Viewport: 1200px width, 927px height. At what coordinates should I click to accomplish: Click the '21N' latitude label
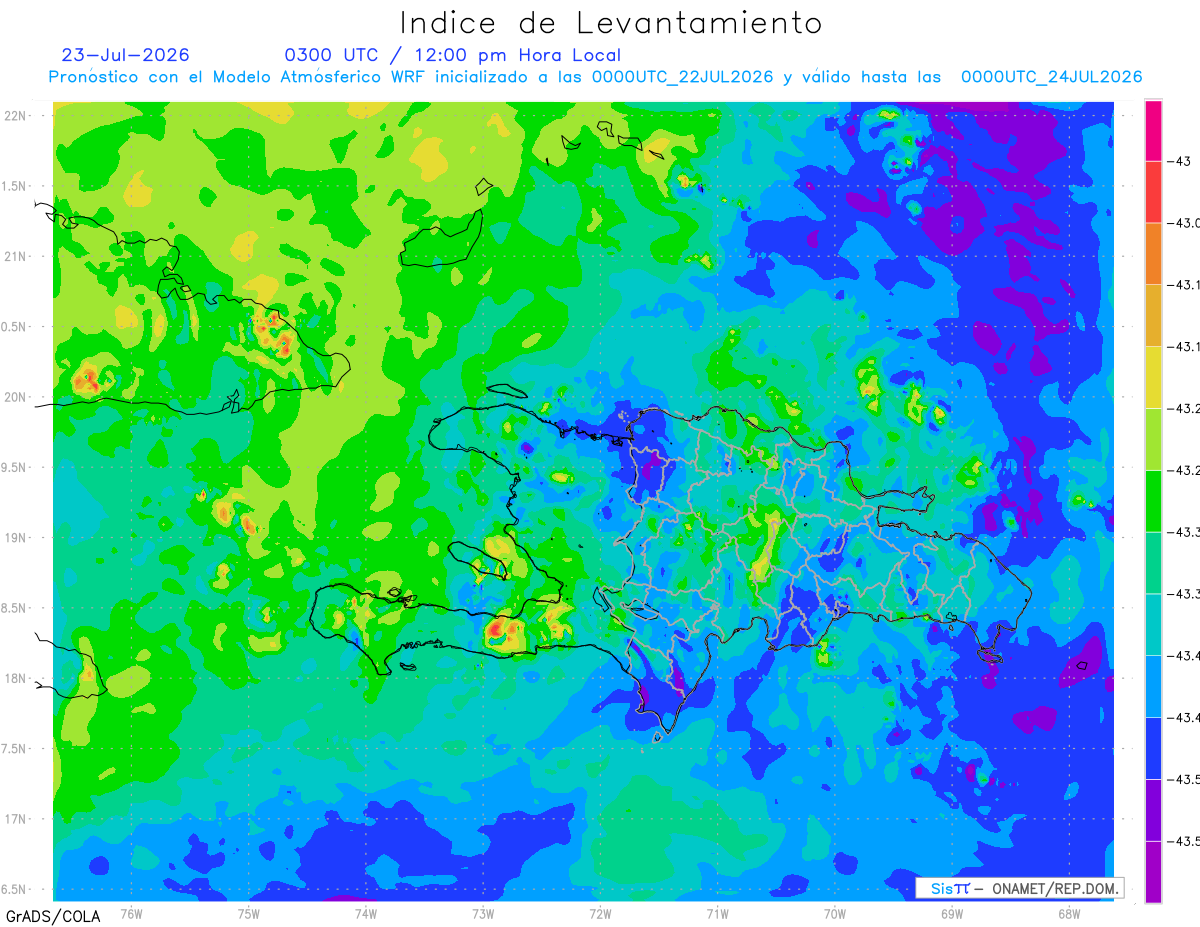[x=17, y=257]
